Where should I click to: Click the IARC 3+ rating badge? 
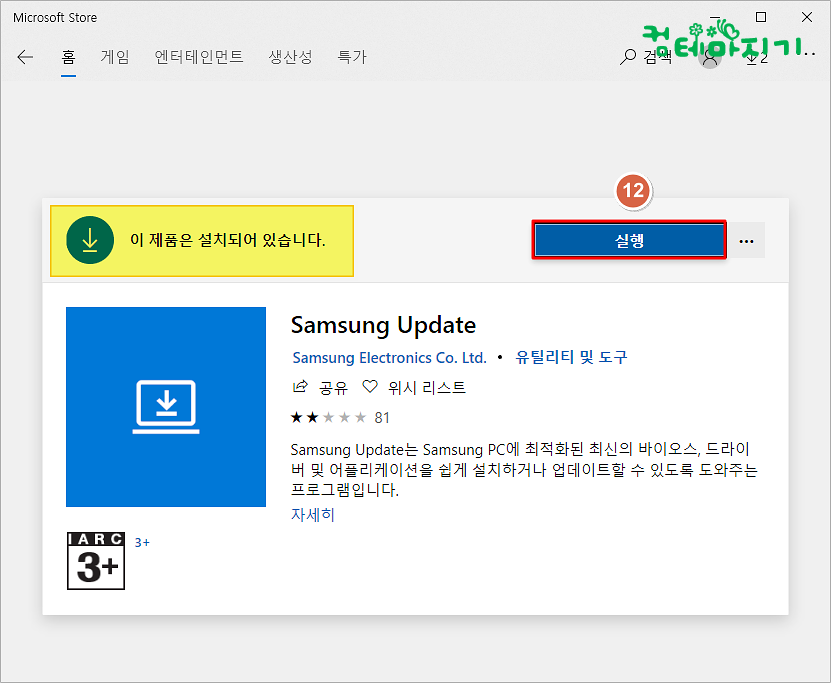pos(96,561)
